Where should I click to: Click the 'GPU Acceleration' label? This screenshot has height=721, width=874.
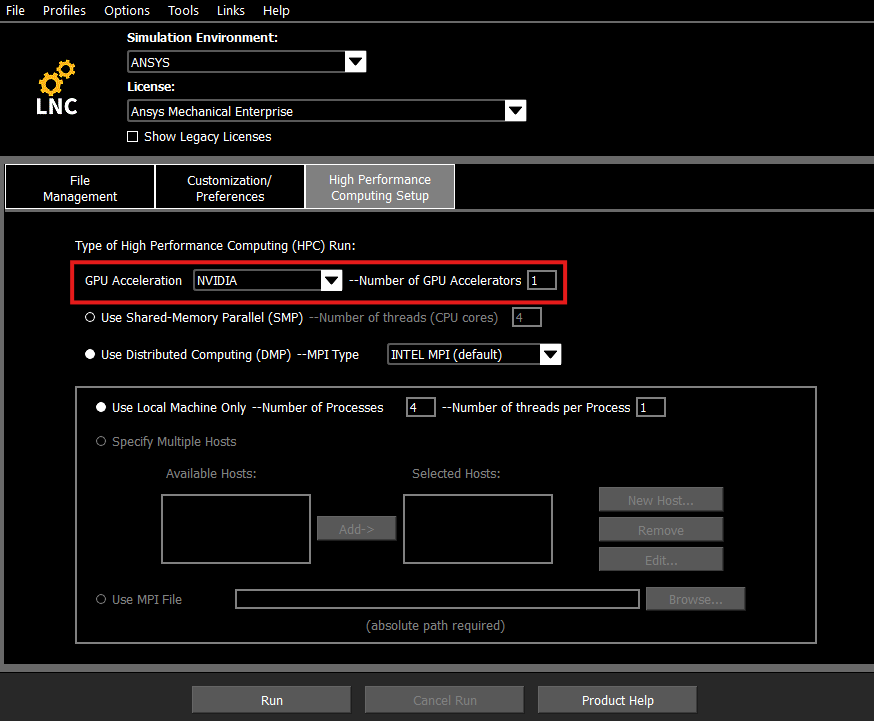133,280
